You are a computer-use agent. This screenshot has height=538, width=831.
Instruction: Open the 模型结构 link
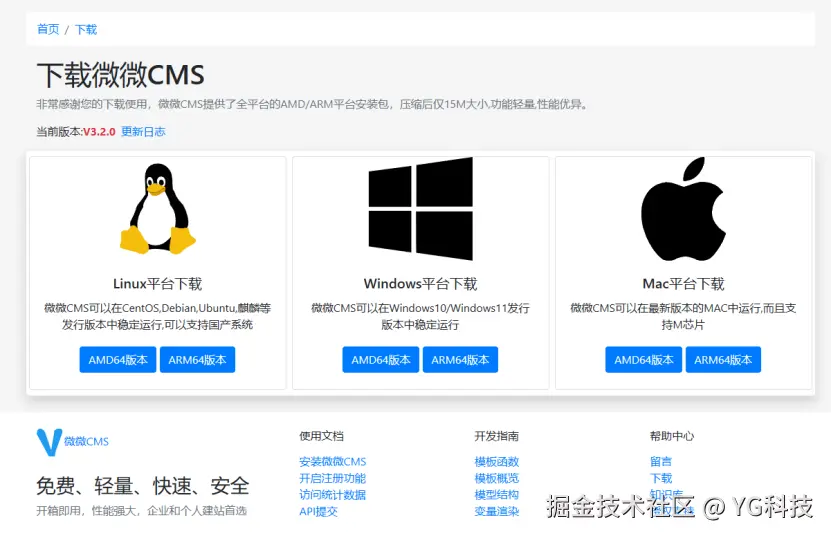(x=497, y=495)
